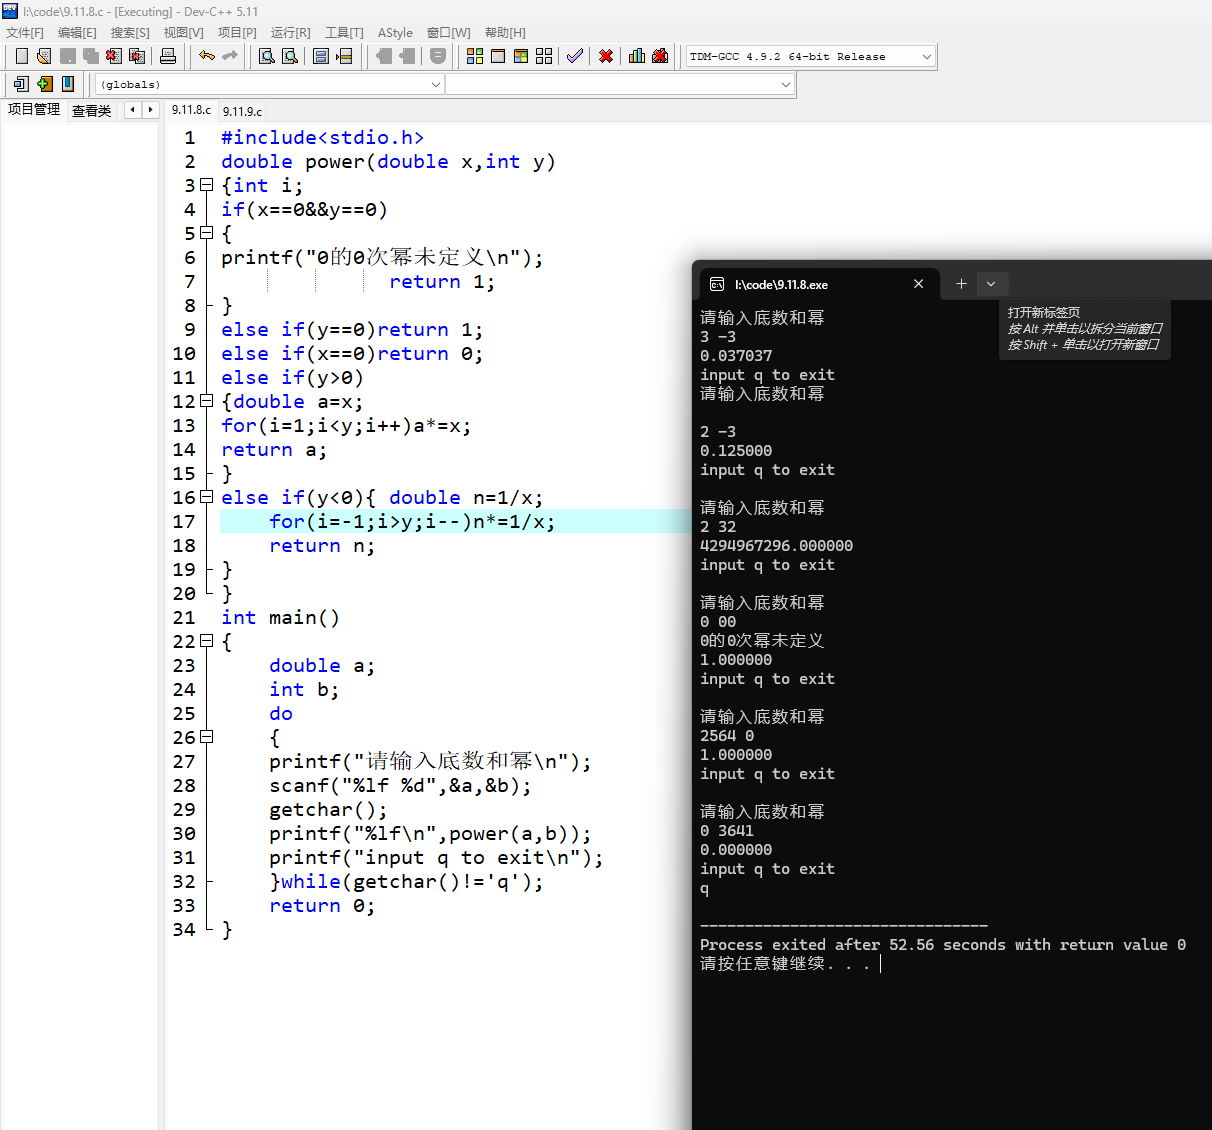Viewport: 1212px width, 1130px height.
Task: Open the 工具[T] menu
Action: [344, 33]
